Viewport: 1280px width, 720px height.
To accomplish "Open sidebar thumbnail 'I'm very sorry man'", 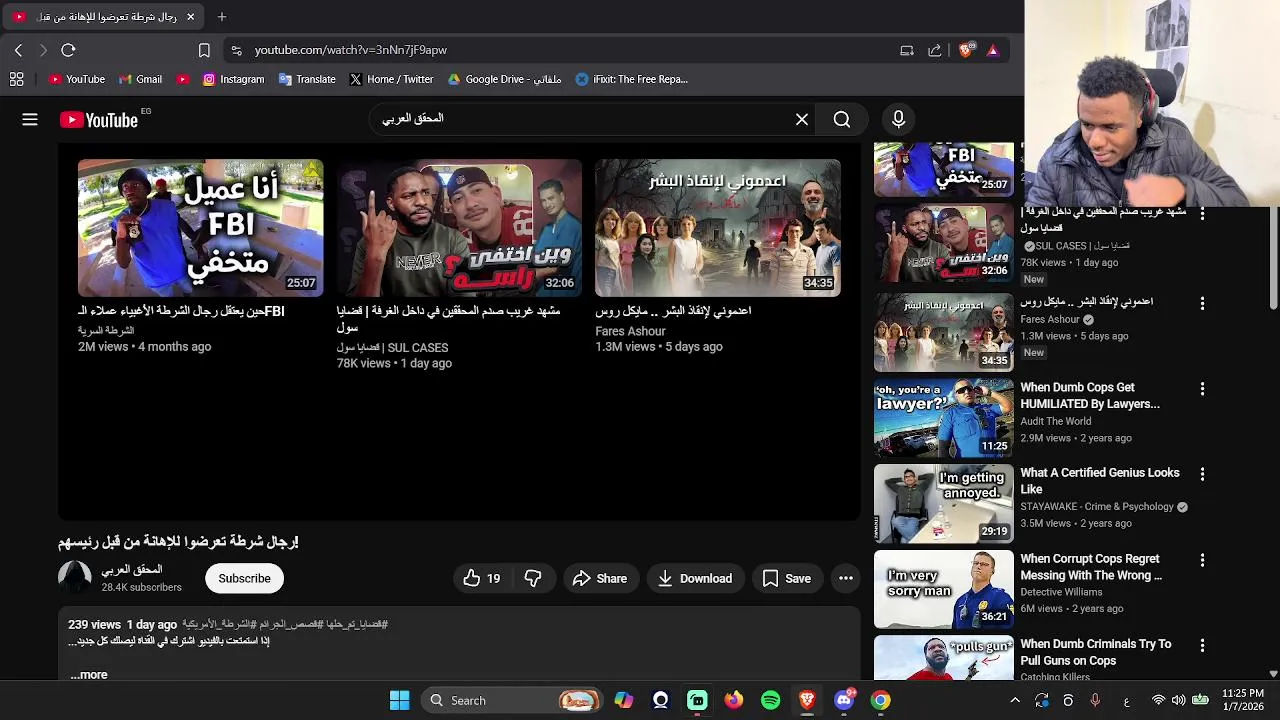I will 943,589.
